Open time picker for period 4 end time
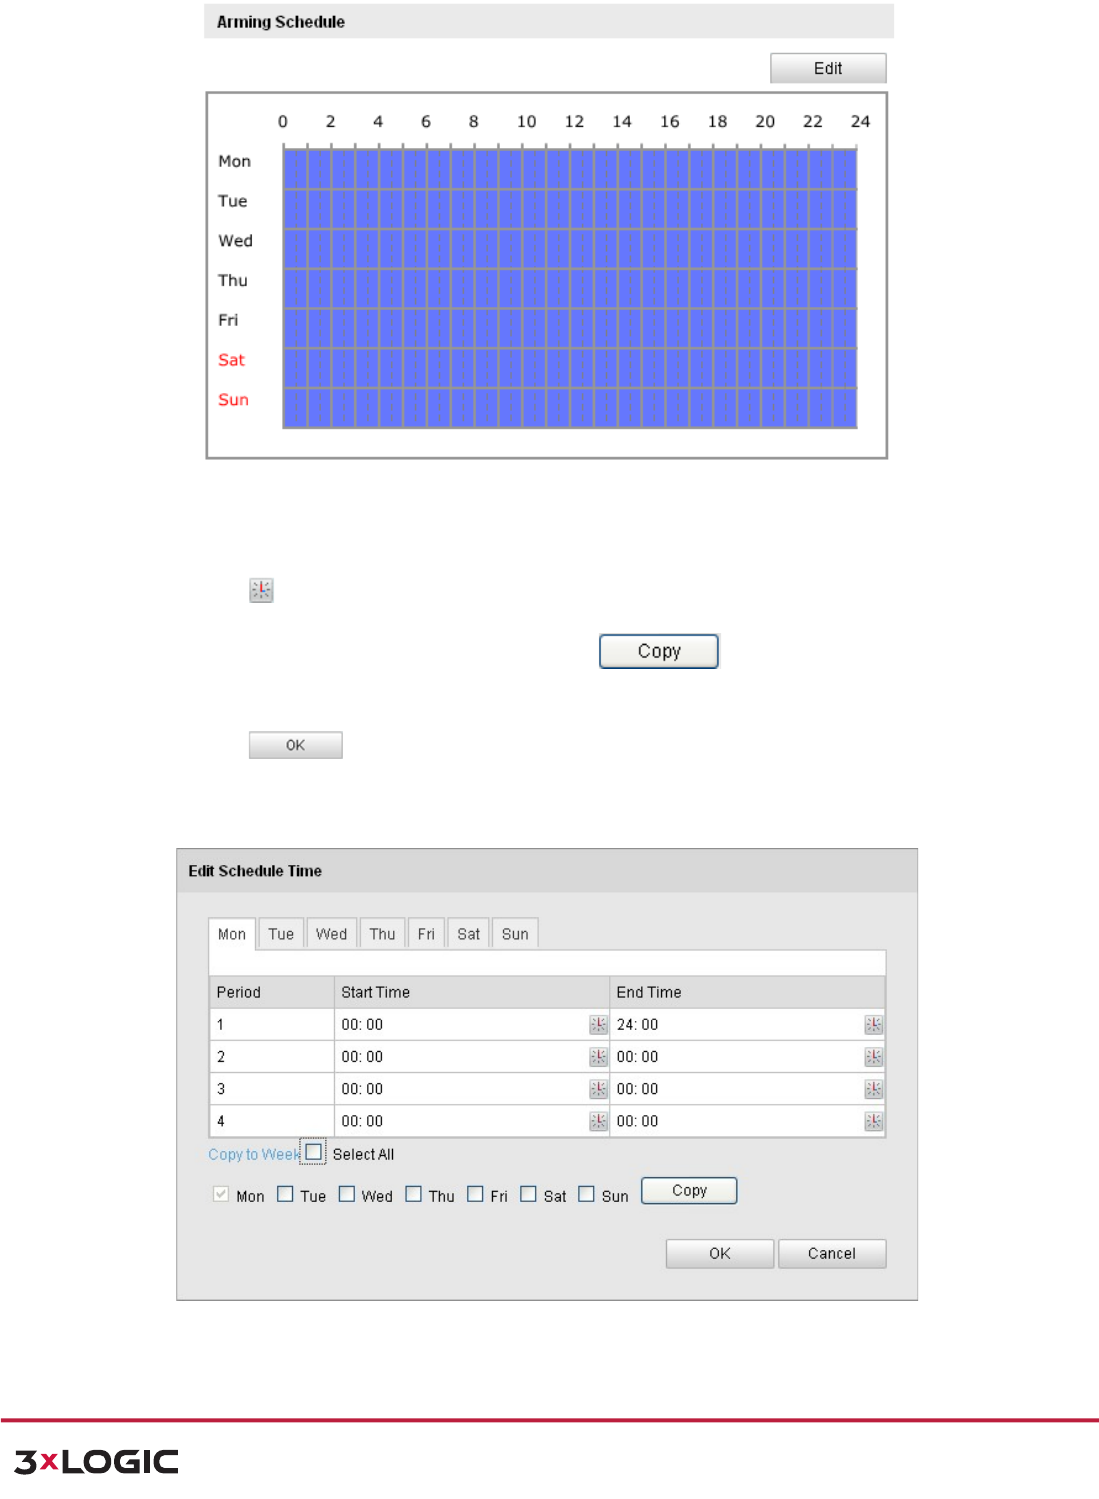Viewport: 1099px width, 1499px height. click(x=874, y=1121)
